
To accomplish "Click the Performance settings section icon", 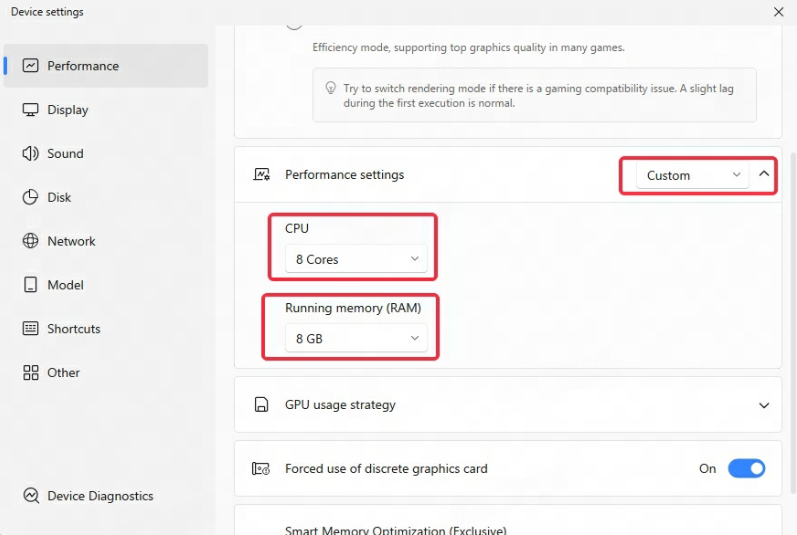I will click(x=262, y=175).
